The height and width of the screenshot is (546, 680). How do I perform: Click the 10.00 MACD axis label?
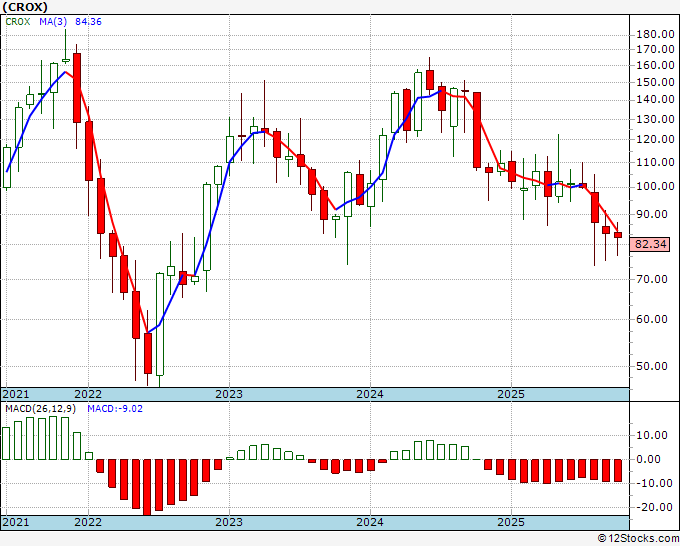[x=654, y=435]
